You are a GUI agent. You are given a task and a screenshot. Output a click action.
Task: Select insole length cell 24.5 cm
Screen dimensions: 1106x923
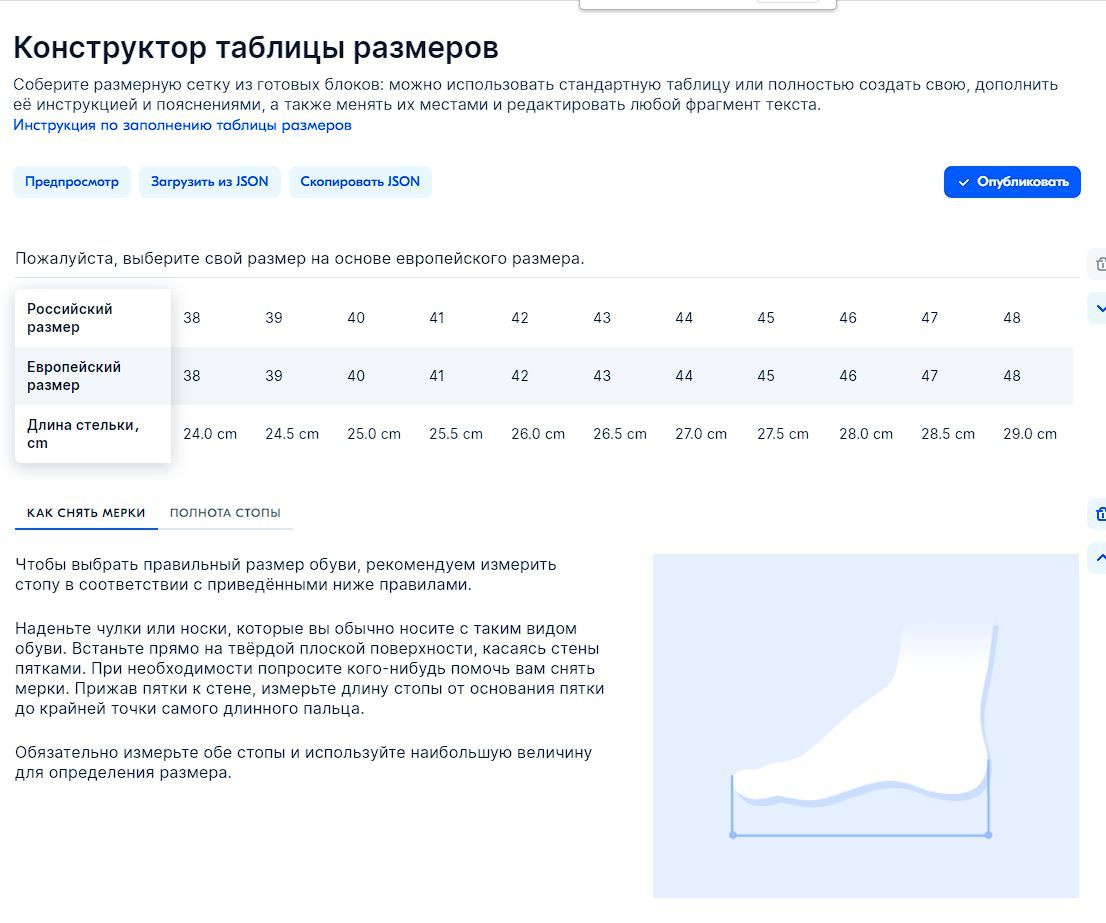click(x=292, y=434)
